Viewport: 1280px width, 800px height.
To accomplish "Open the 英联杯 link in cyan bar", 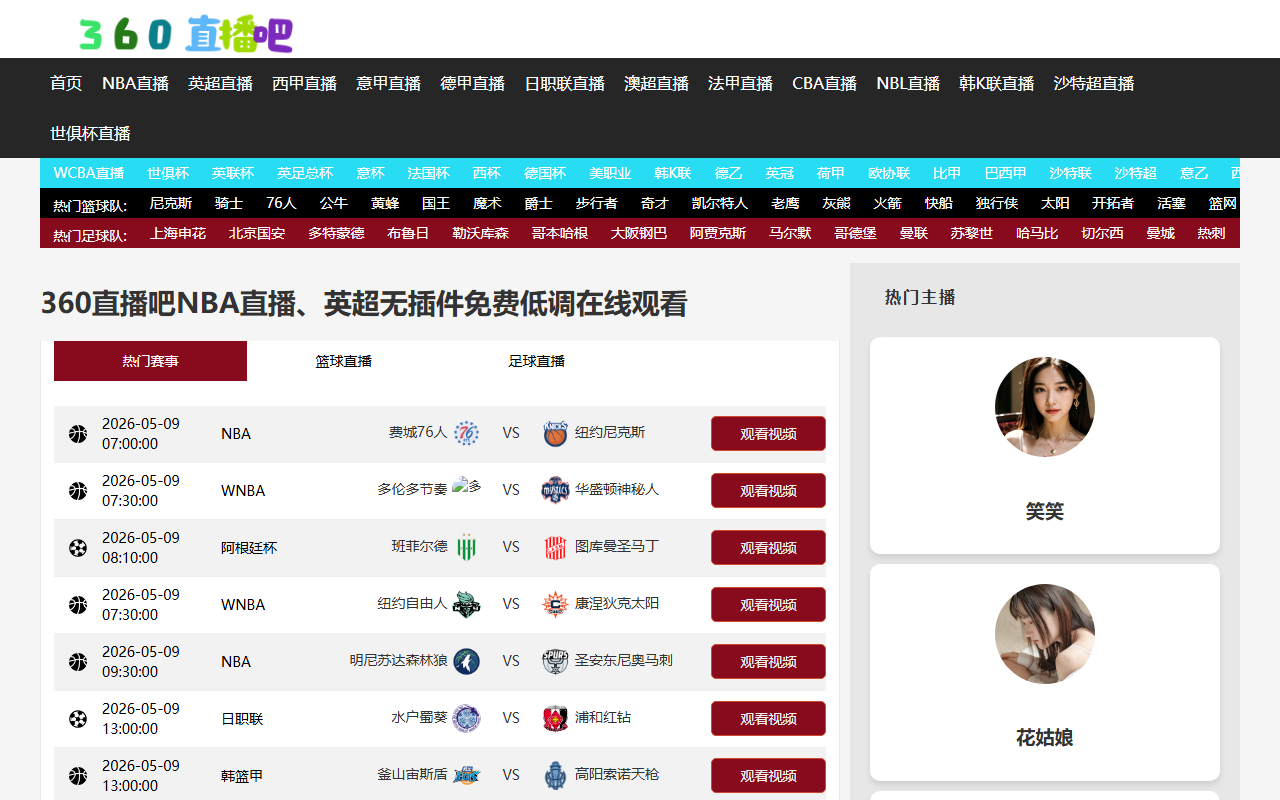I will click(232, 173).
